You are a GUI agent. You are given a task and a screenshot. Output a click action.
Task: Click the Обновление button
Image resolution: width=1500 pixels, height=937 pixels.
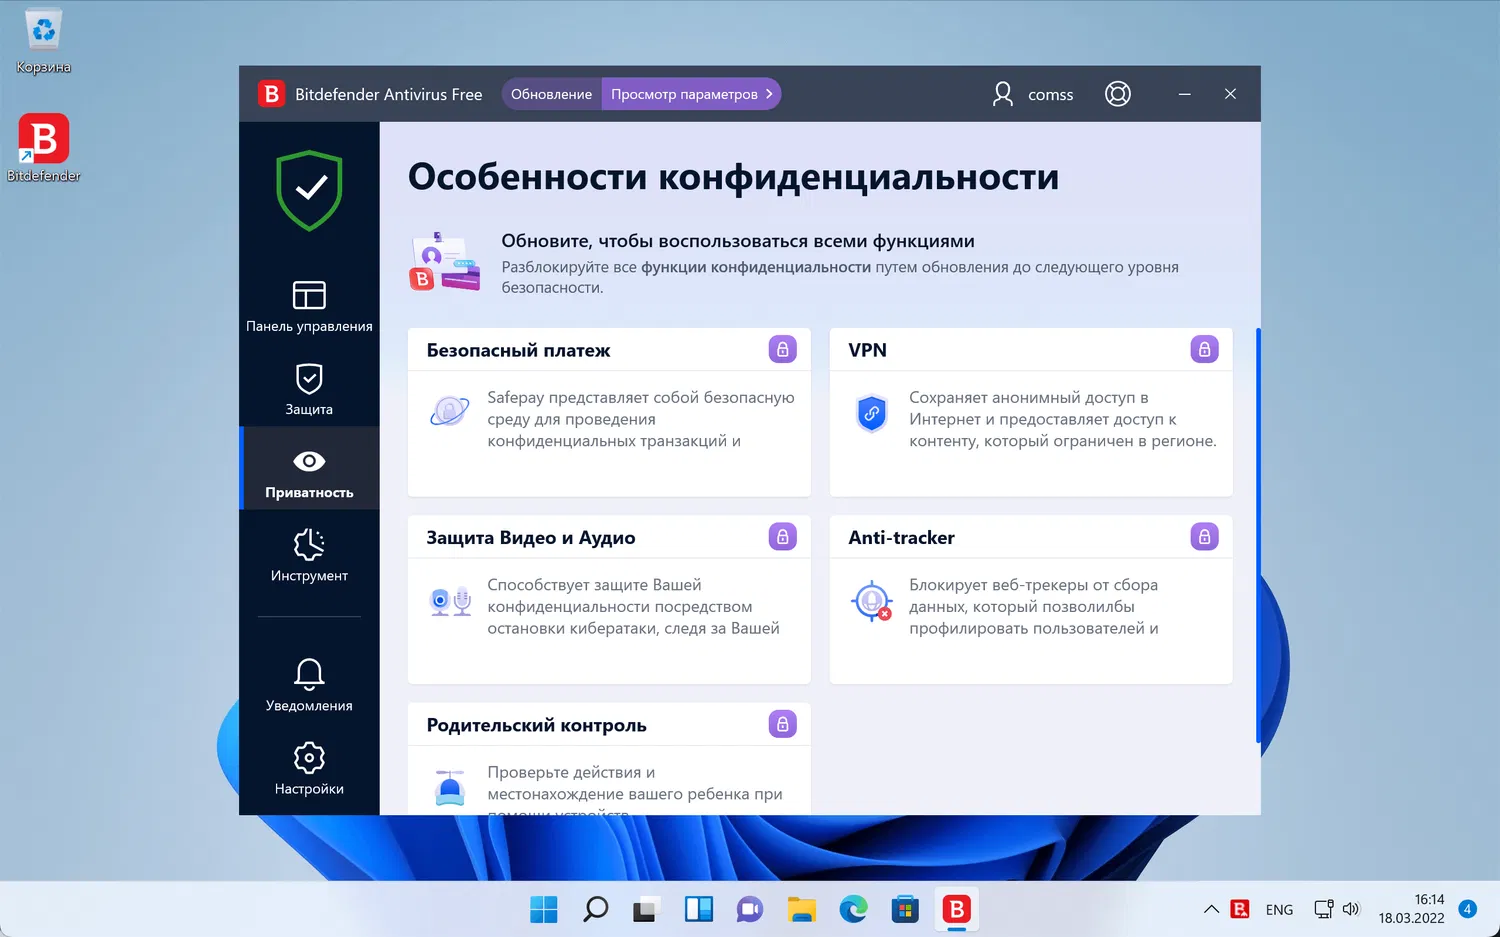(x=552, y=94)
